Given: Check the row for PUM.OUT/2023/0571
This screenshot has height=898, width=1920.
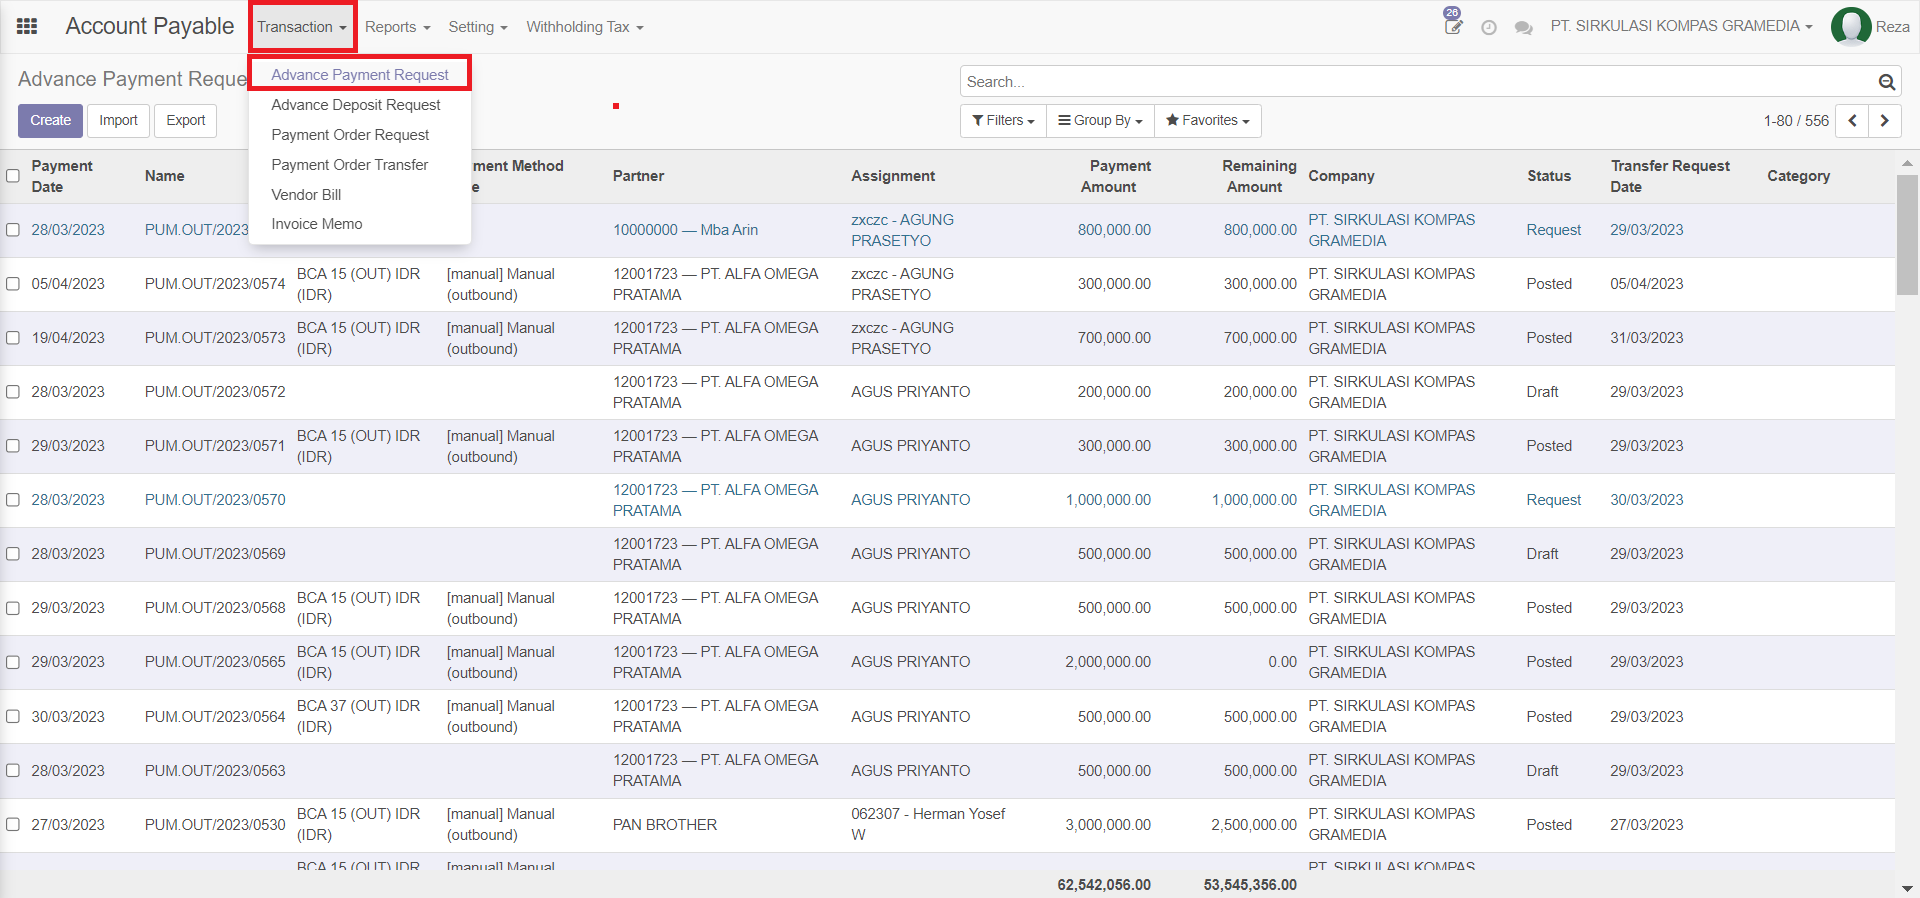Looking at the screenshot, I should click(13, 446).
